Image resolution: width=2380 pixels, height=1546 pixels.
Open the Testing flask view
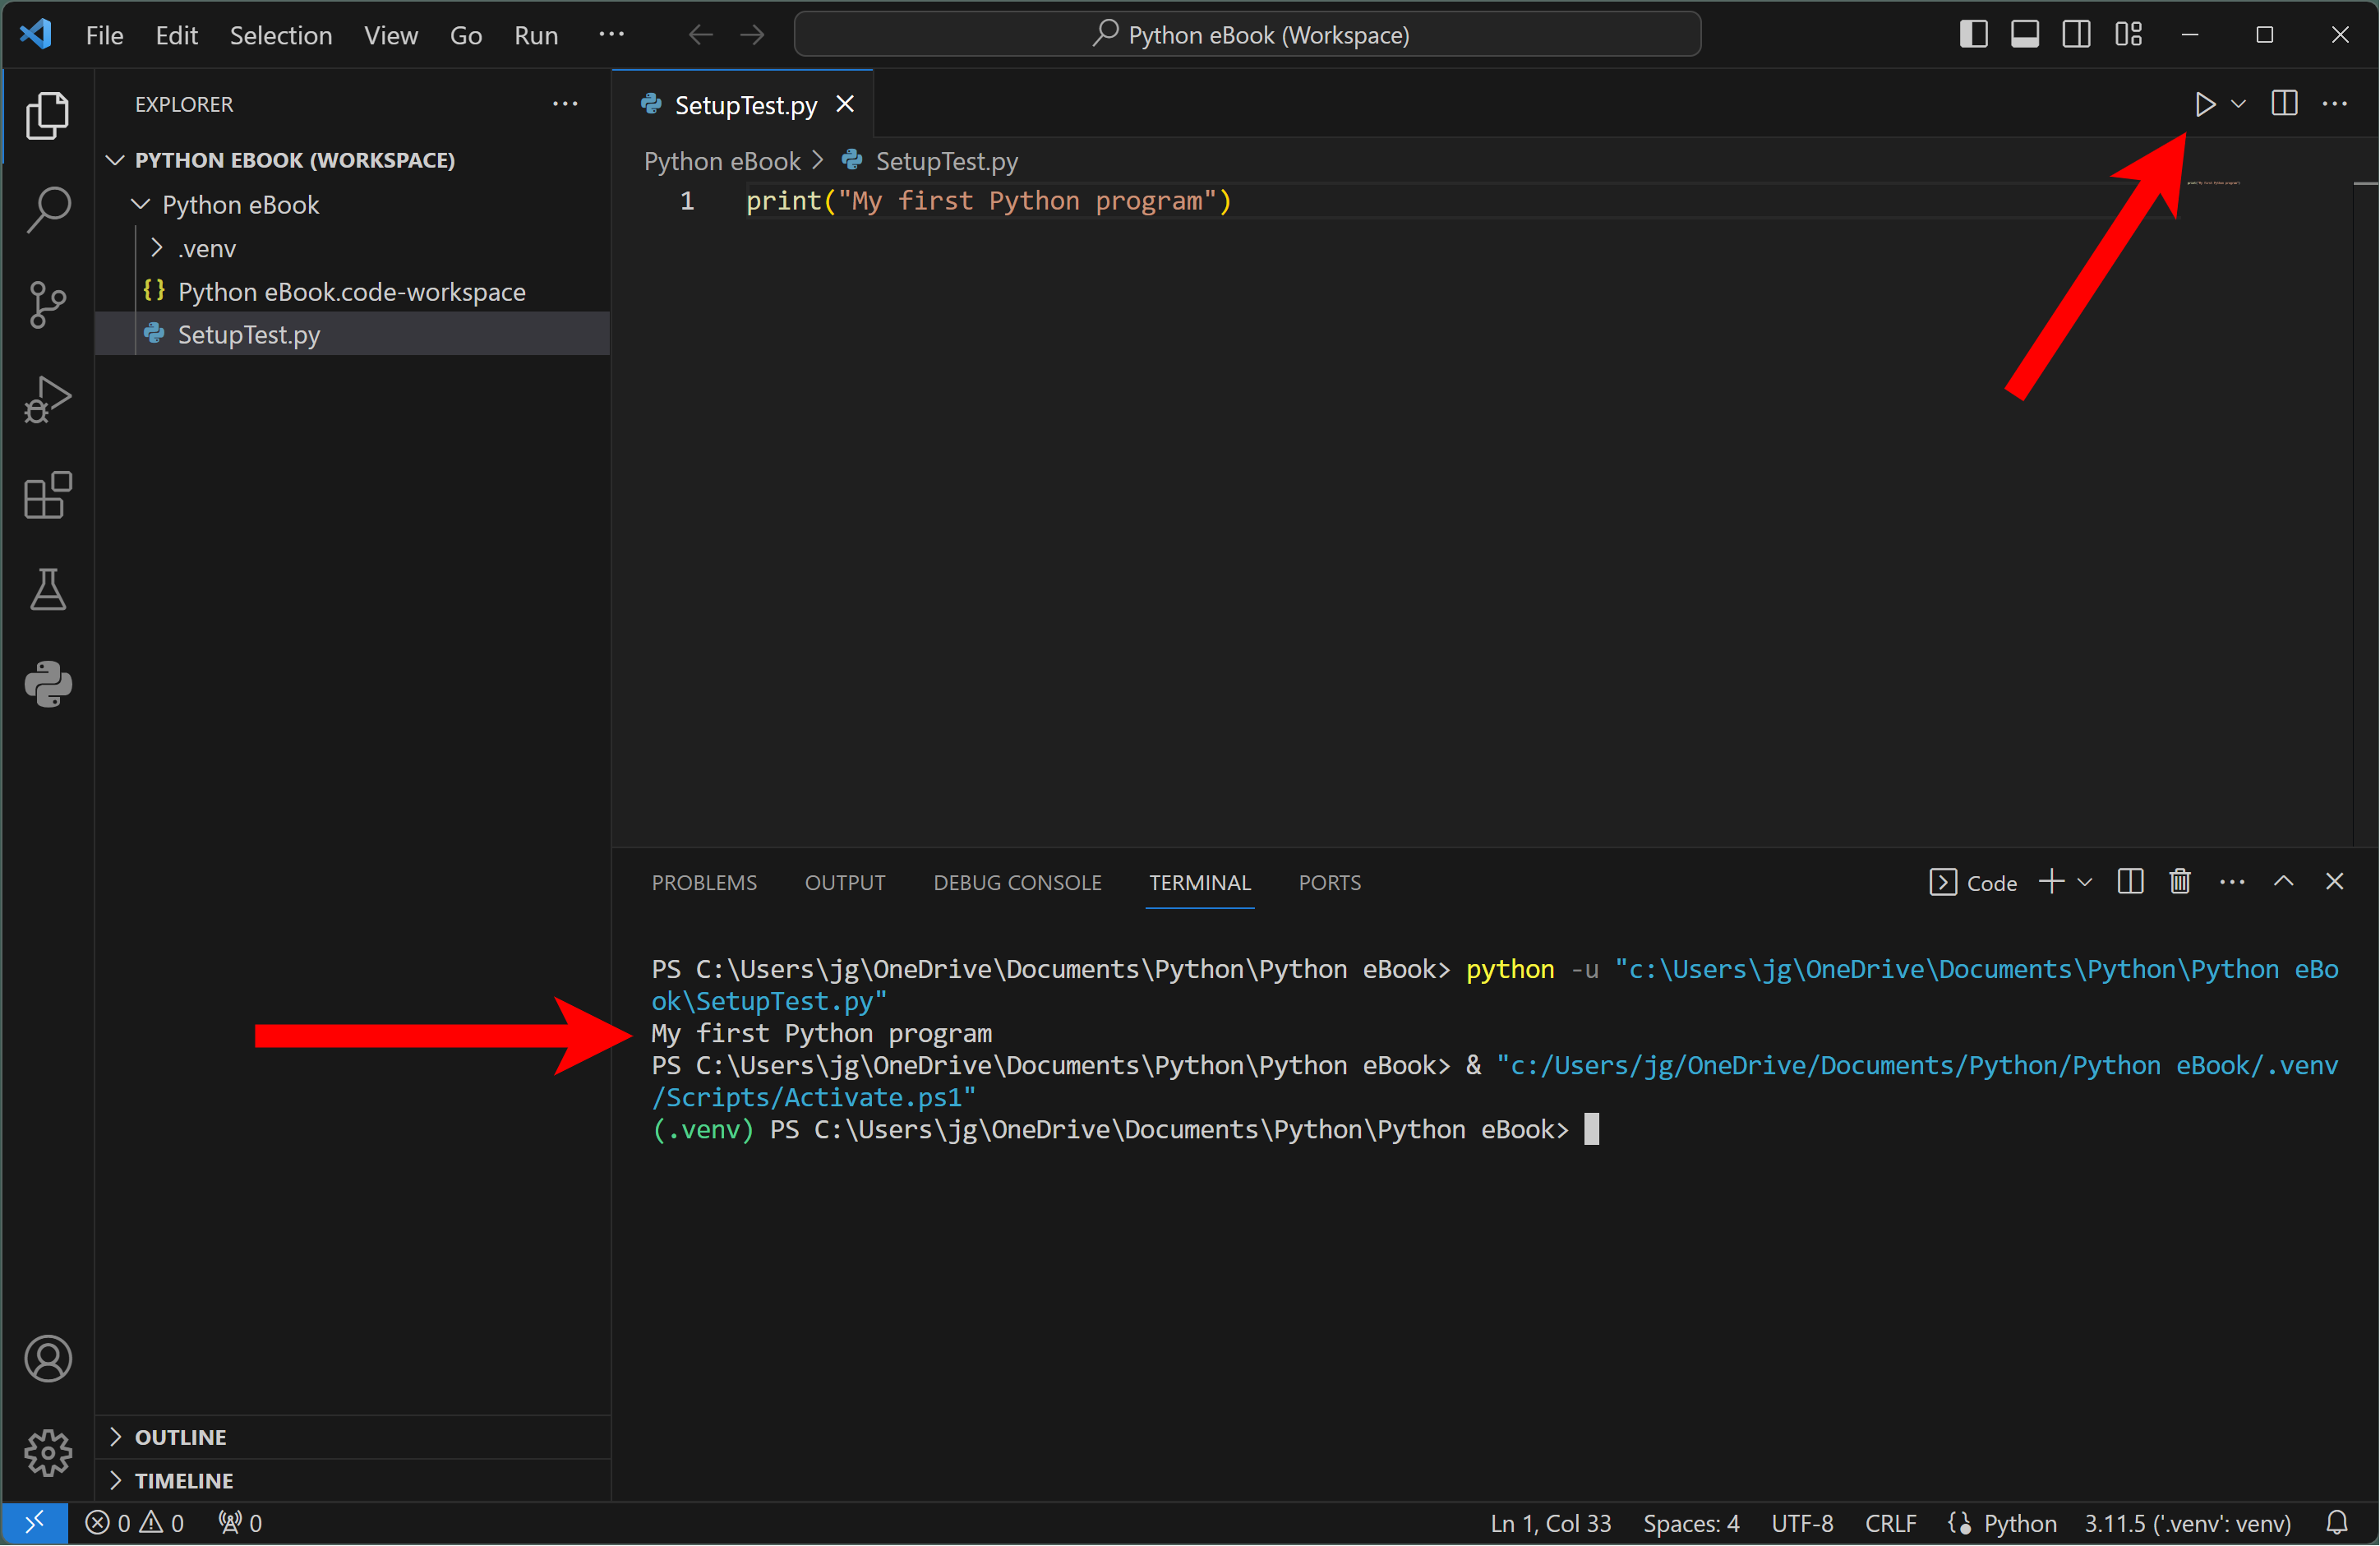click(47, 589)
